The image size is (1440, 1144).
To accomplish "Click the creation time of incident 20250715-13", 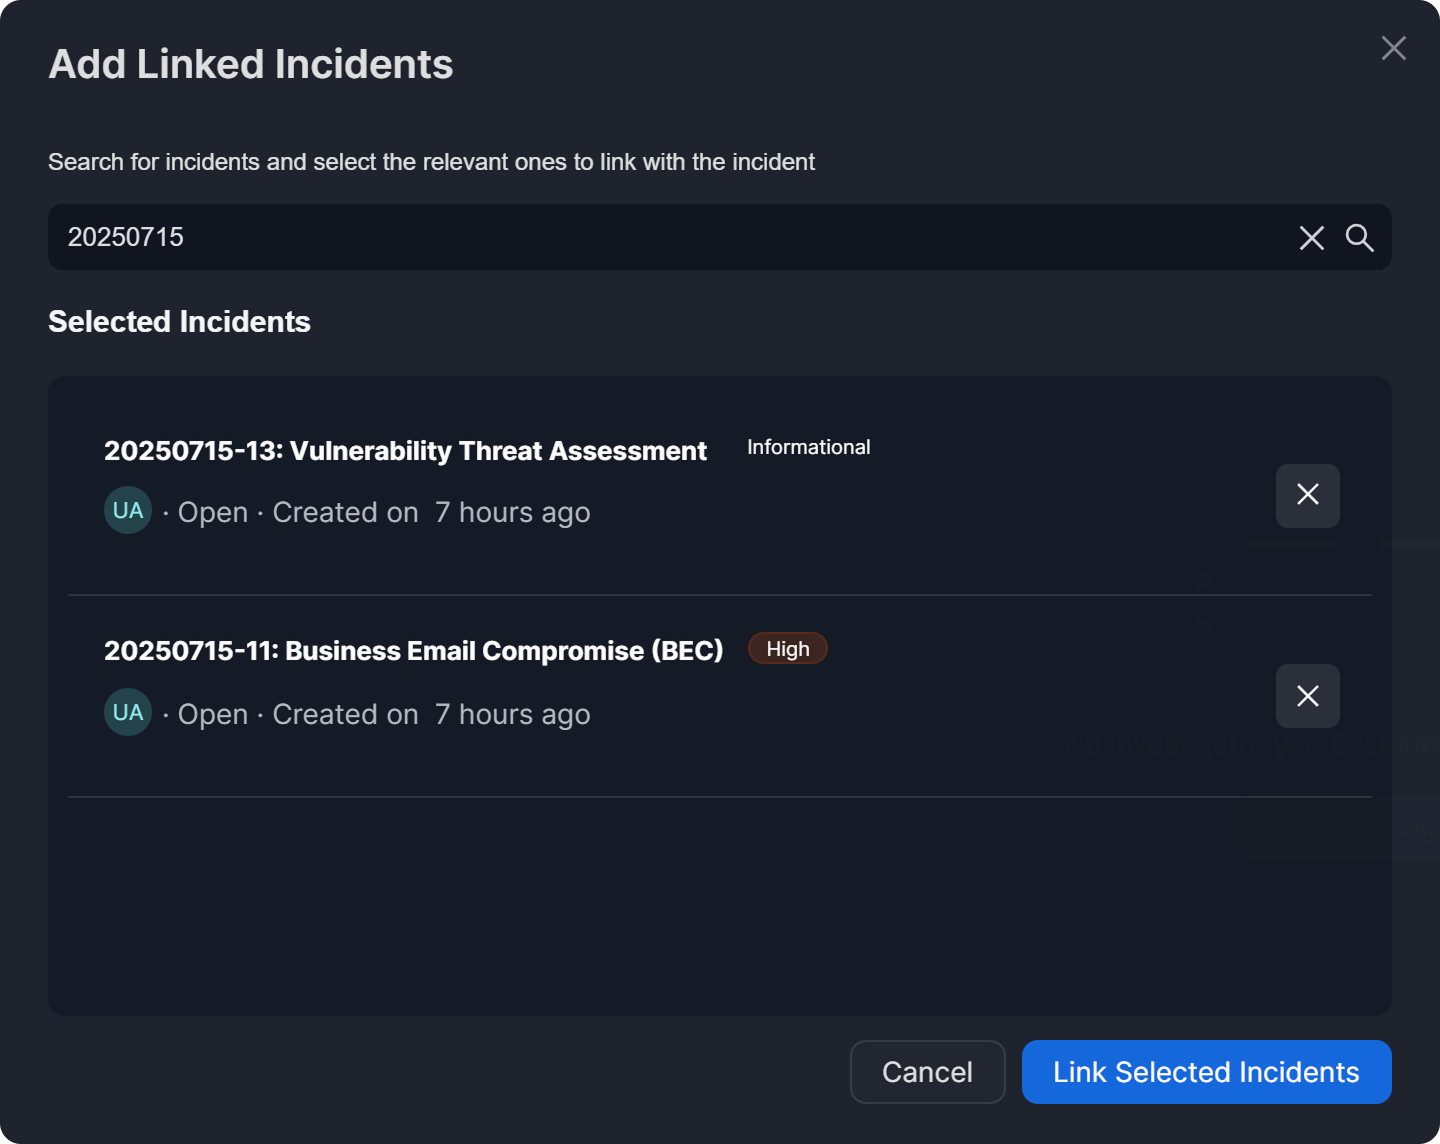I will (x=512, y=512).
